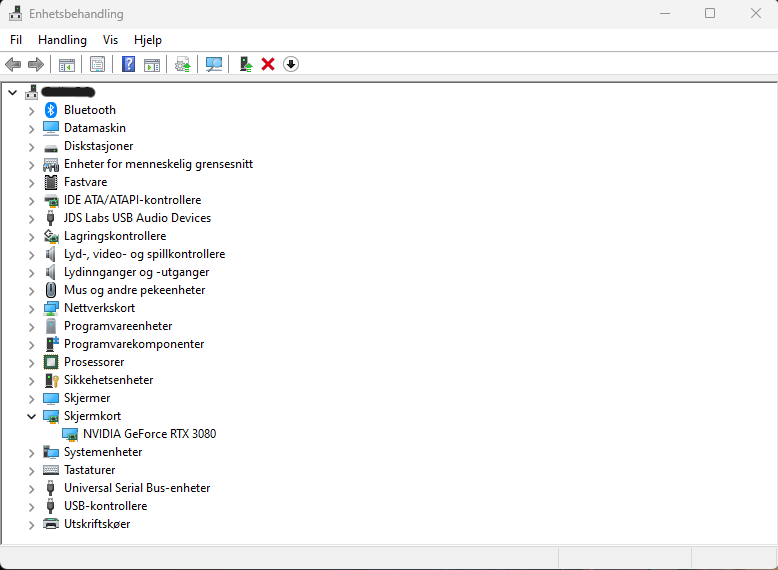Screen dimensions: 778x570
Task: Click the Tastaturer keyboard icon
Action: click(51, 470)
